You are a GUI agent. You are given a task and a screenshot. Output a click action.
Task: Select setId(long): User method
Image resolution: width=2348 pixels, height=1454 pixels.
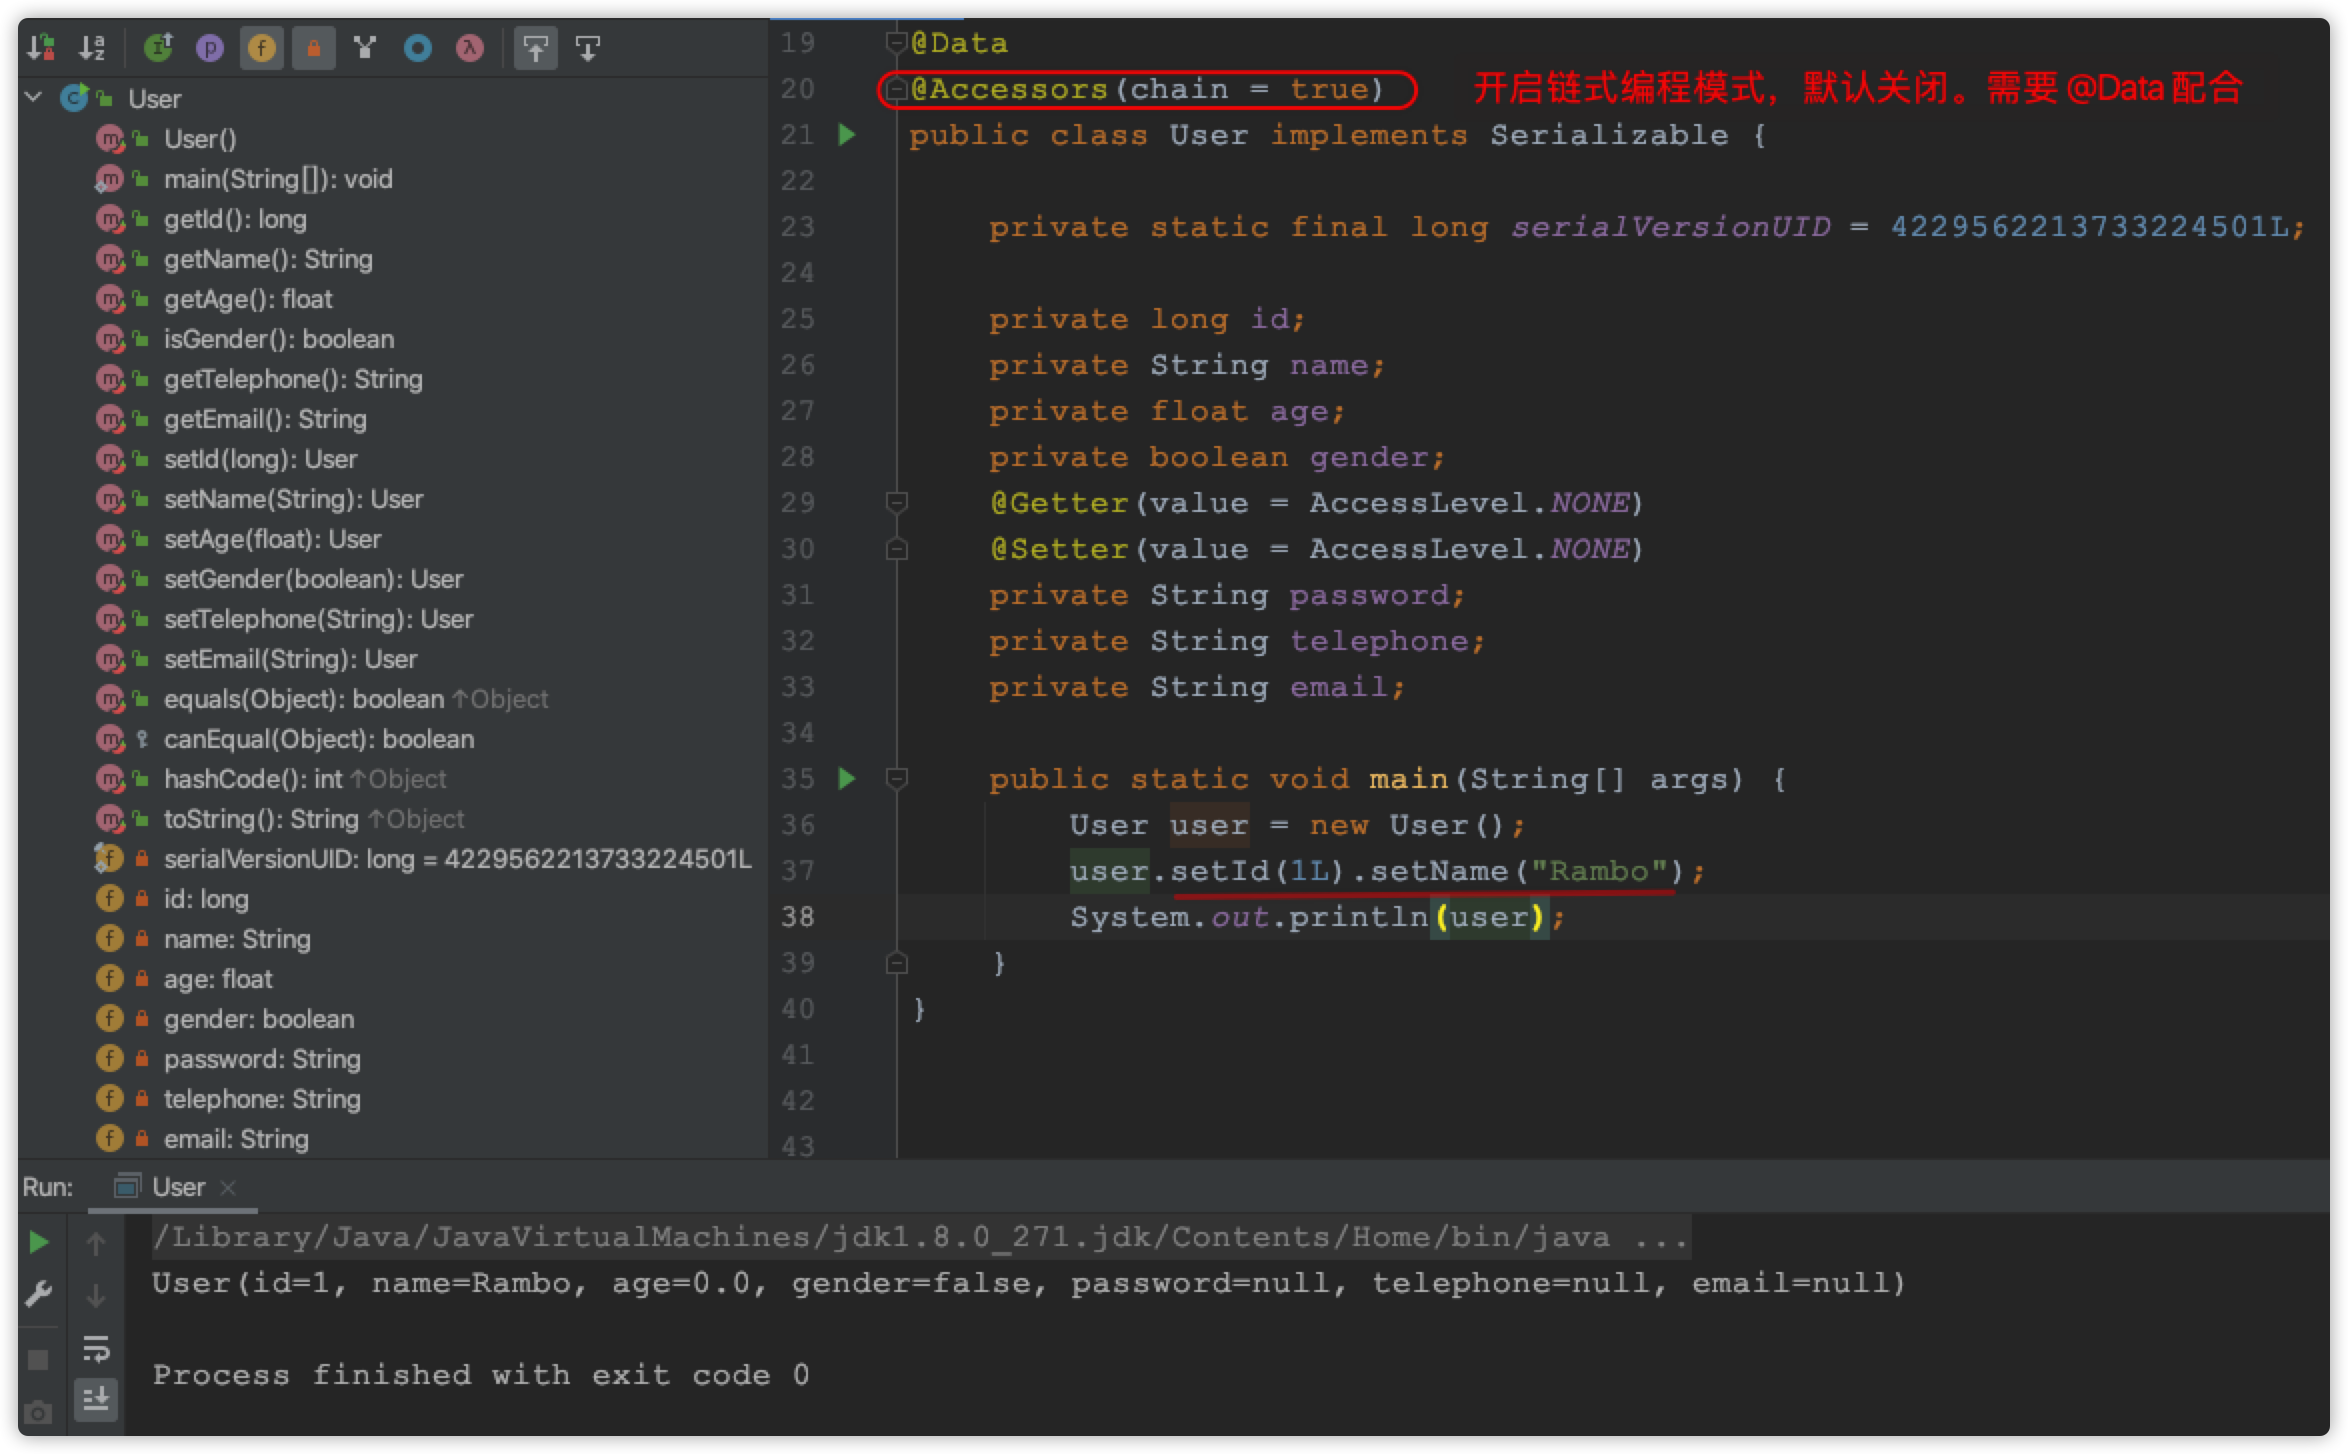click(x=260, y=459)
